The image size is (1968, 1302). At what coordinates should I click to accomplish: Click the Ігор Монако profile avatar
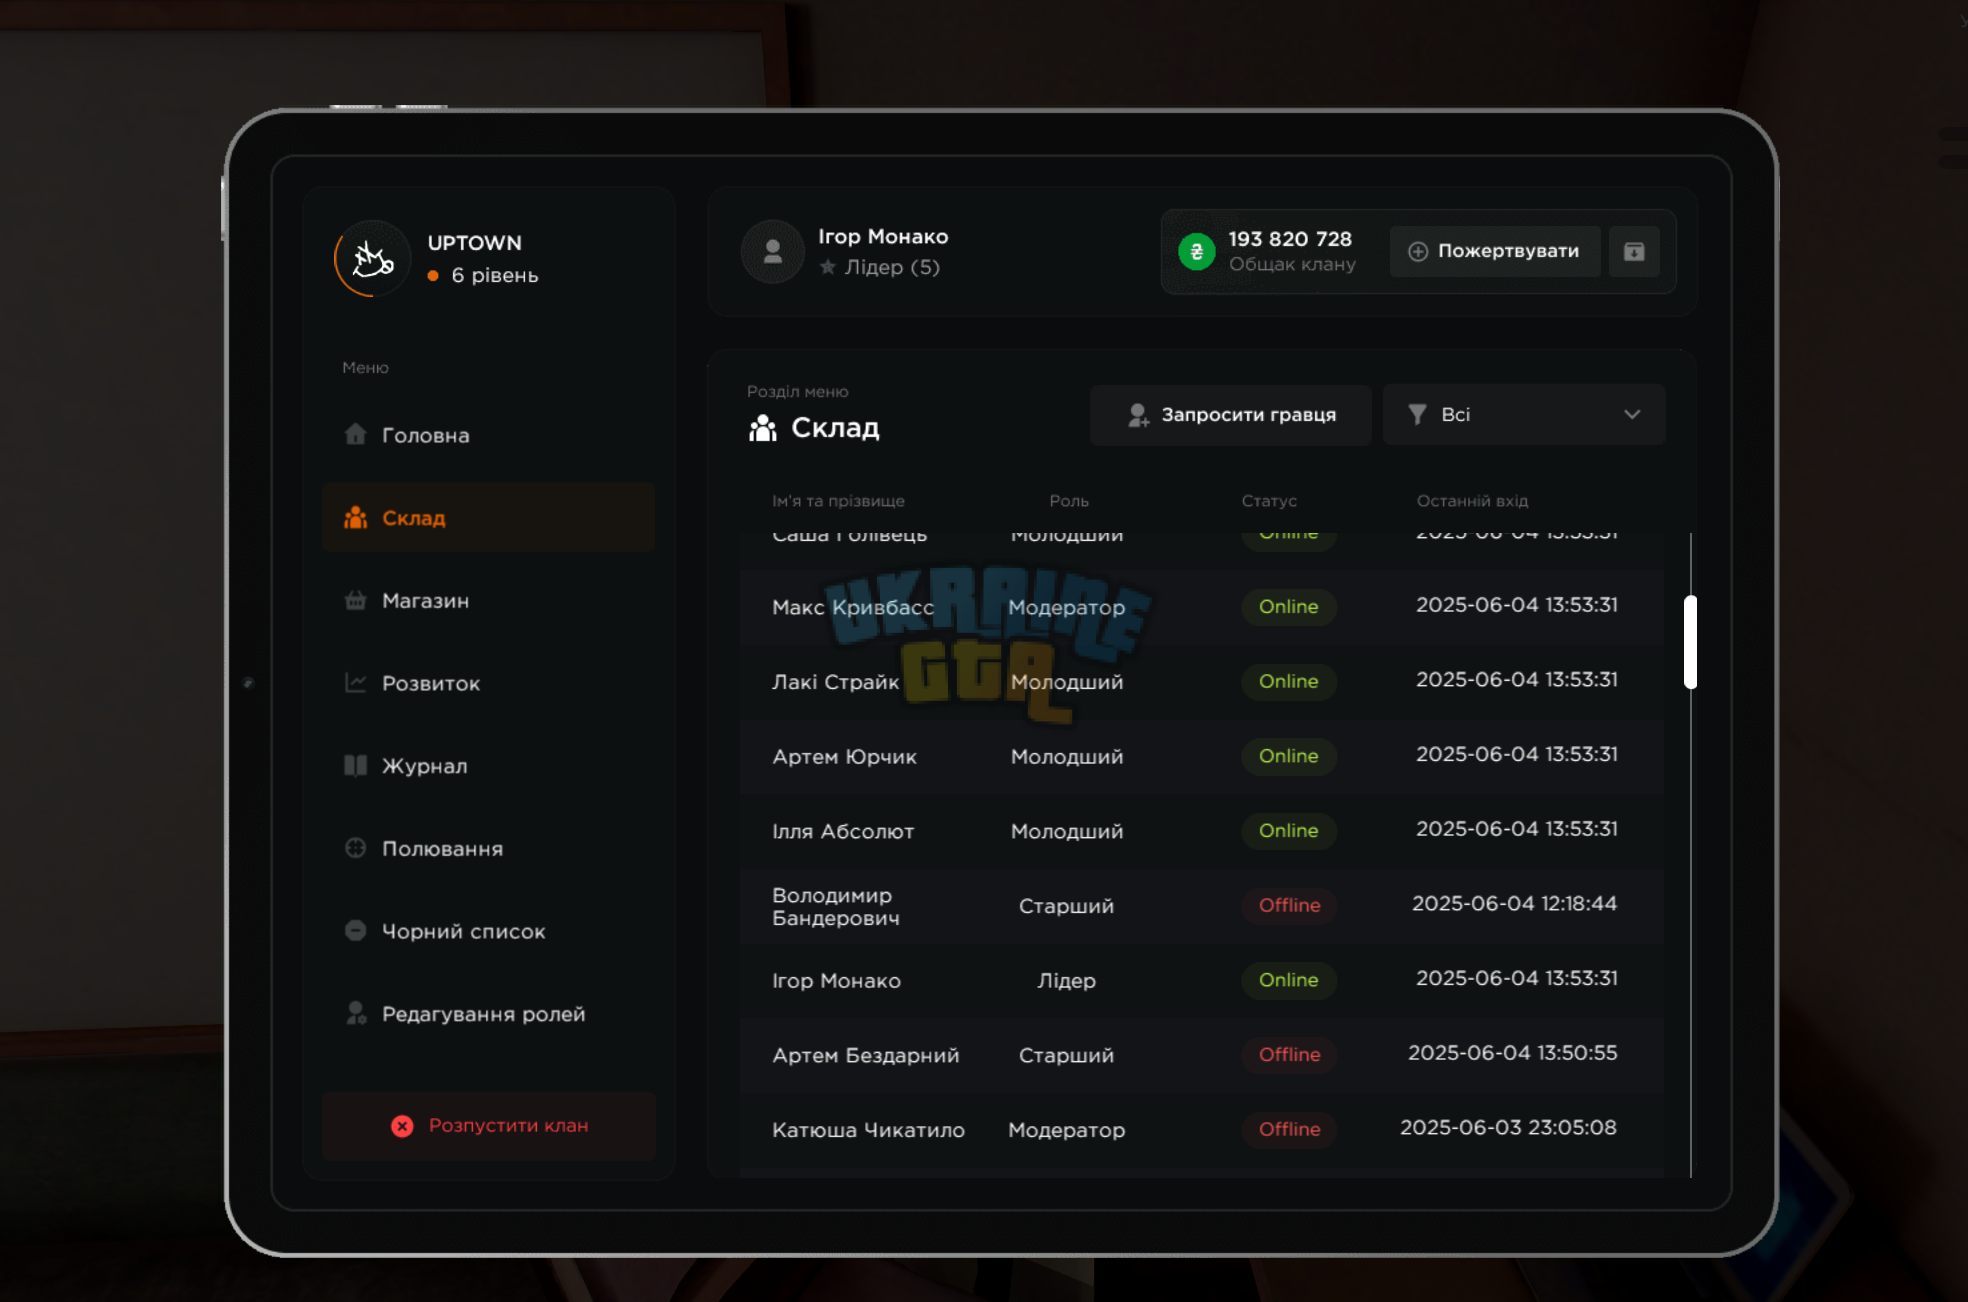click(x=772, y=251)
